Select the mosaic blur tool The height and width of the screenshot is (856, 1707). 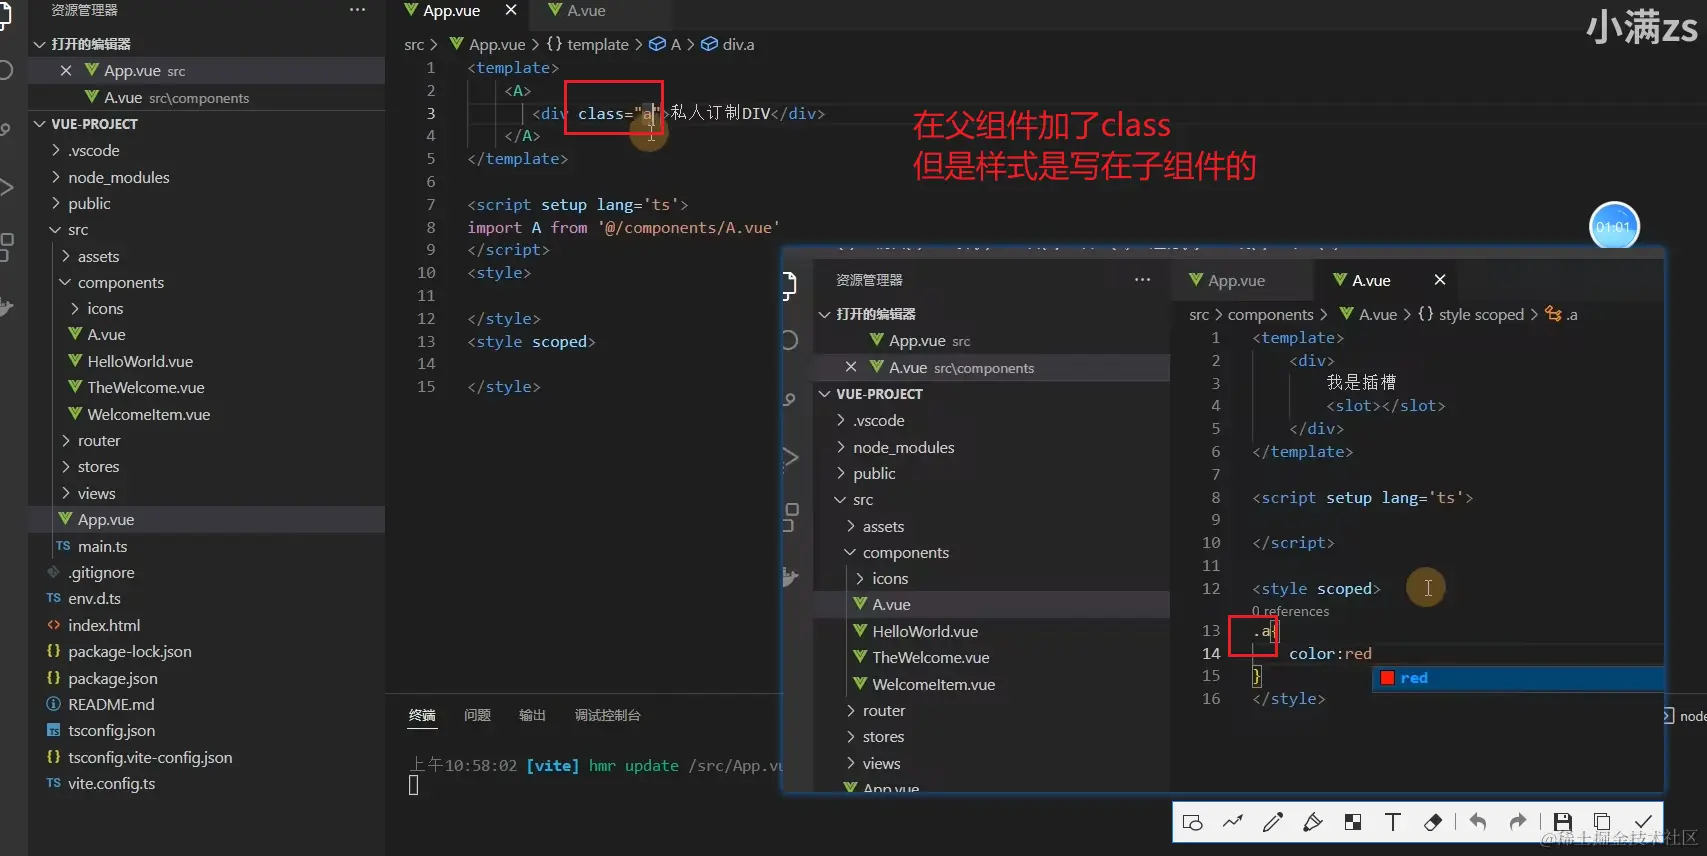[x=1353, y=822]
